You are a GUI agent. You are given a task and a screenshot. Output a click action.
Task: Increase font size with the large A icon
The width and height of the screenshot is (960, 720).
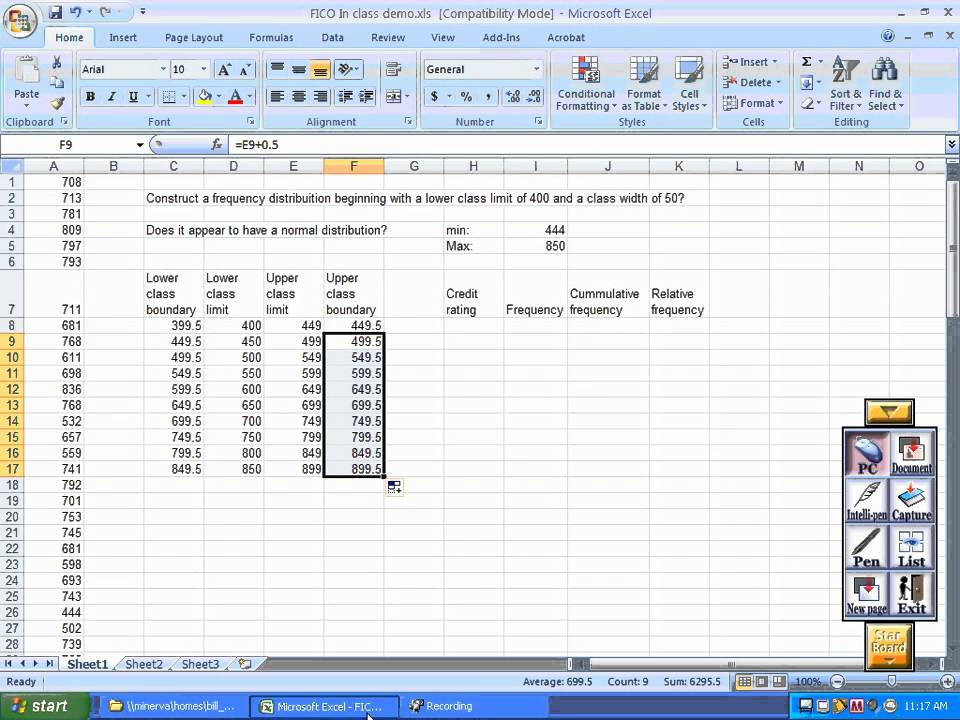225,70
